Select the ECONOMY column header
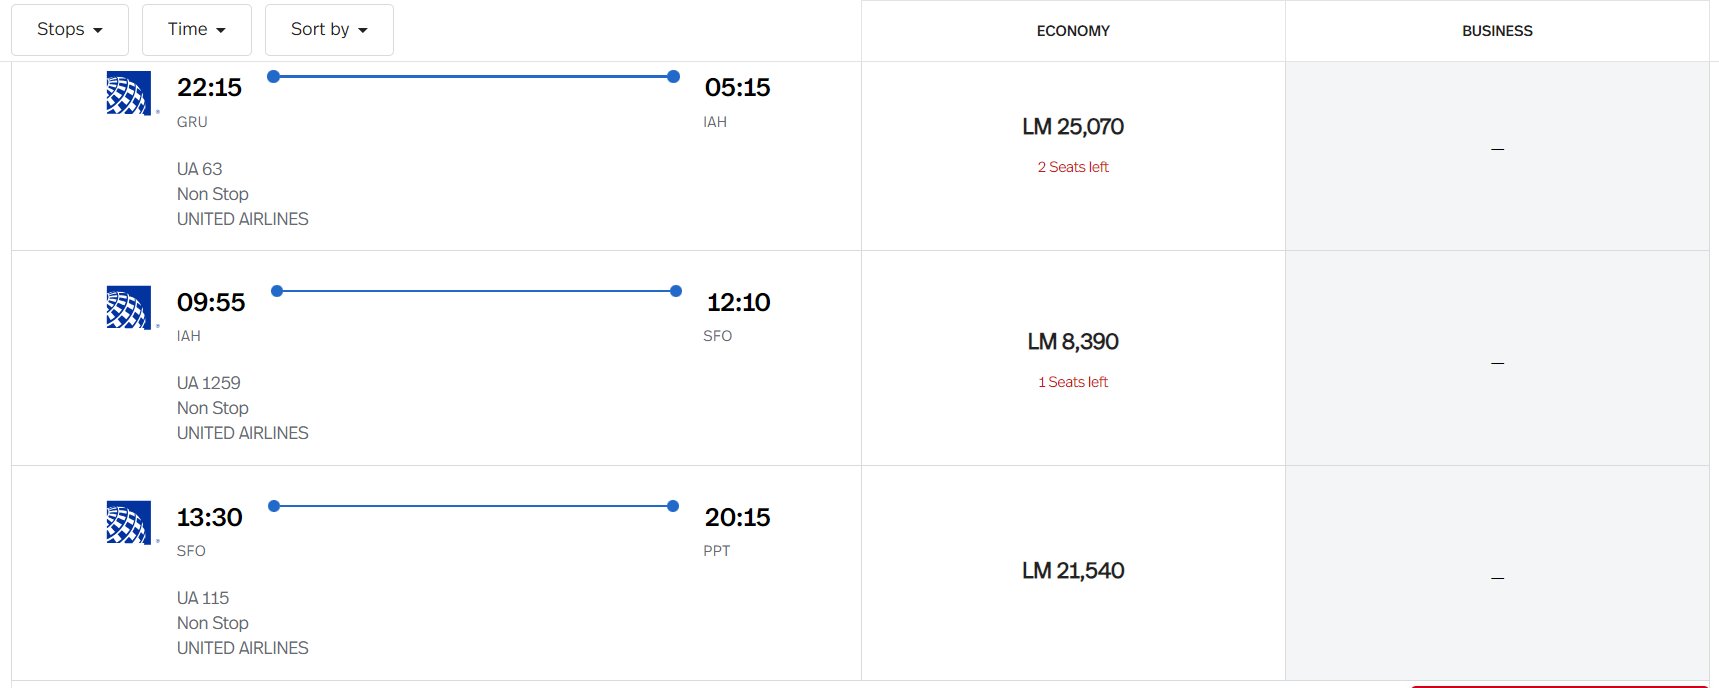The image size is (1719, 688). point(1073,31)
